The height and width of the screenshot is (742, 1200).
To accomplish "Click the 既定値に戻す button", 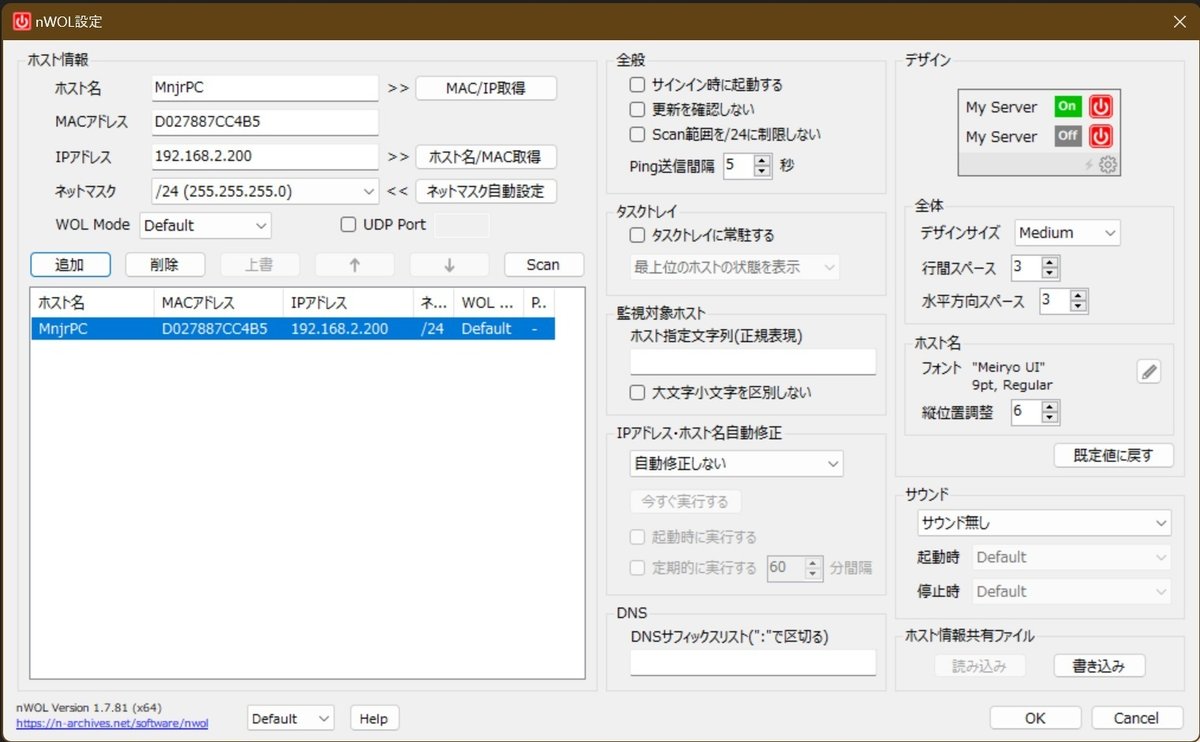I will (1114, 455).
